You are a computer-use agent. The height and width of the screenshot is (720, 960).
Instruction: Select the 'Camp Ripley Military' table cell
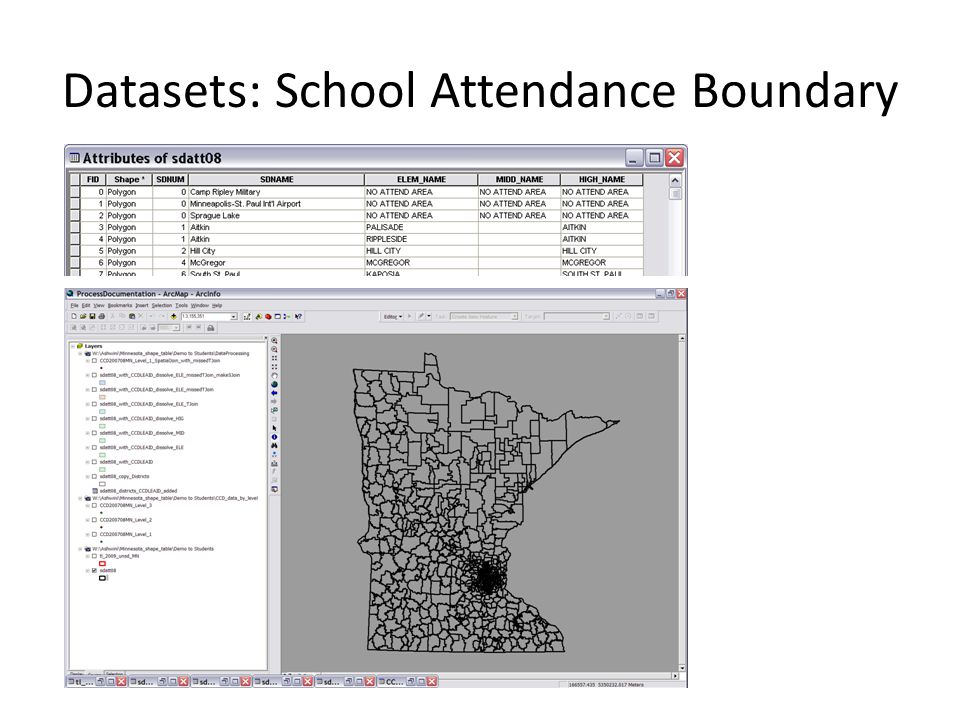[x=276, y=192]
